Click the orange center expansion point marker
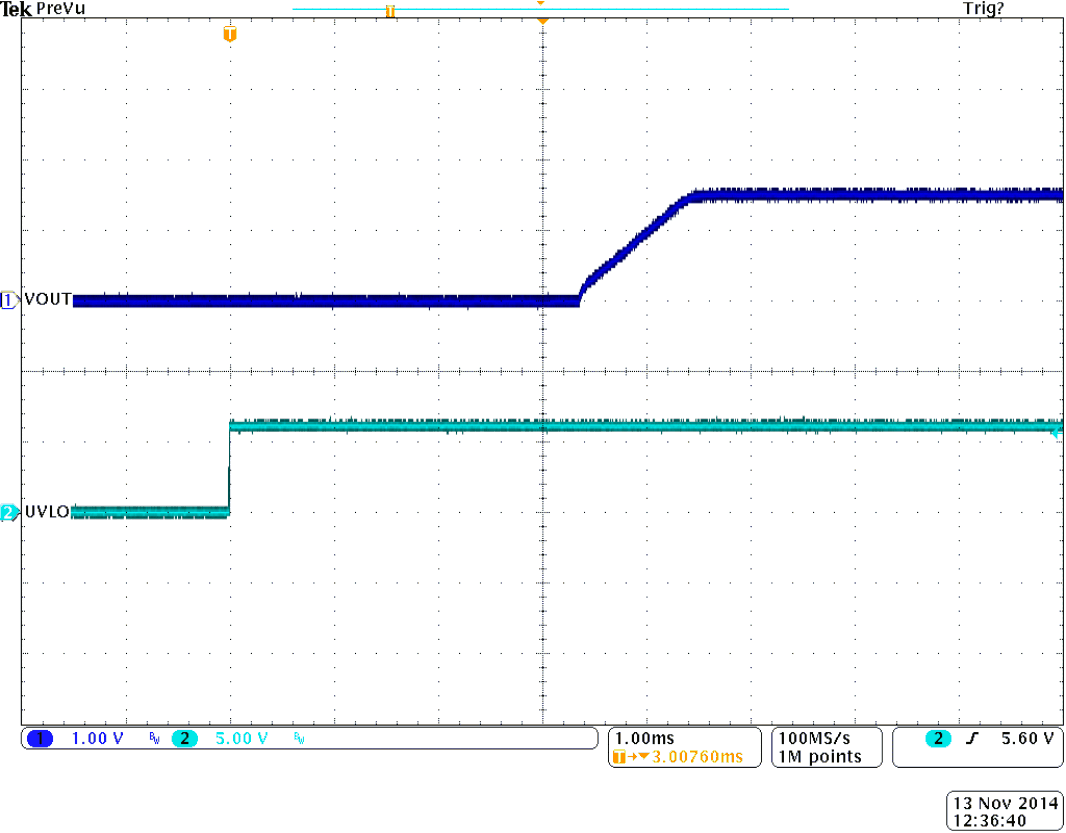This screenshot has width=1066, height=833. pos(542,21)
